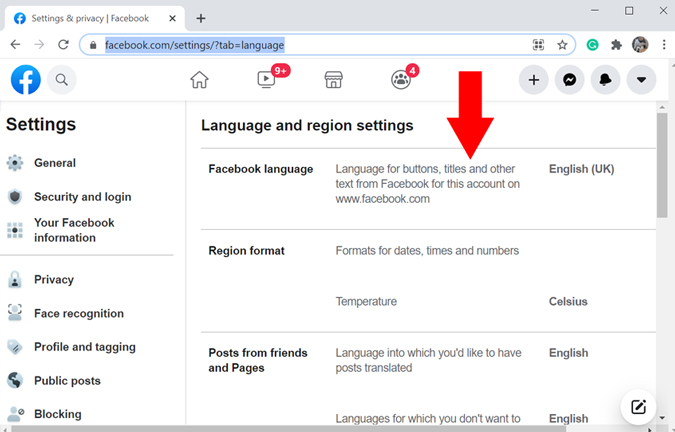Open the Chrome profile avatar
Screen dimensions: 675x432
[640, 45]
